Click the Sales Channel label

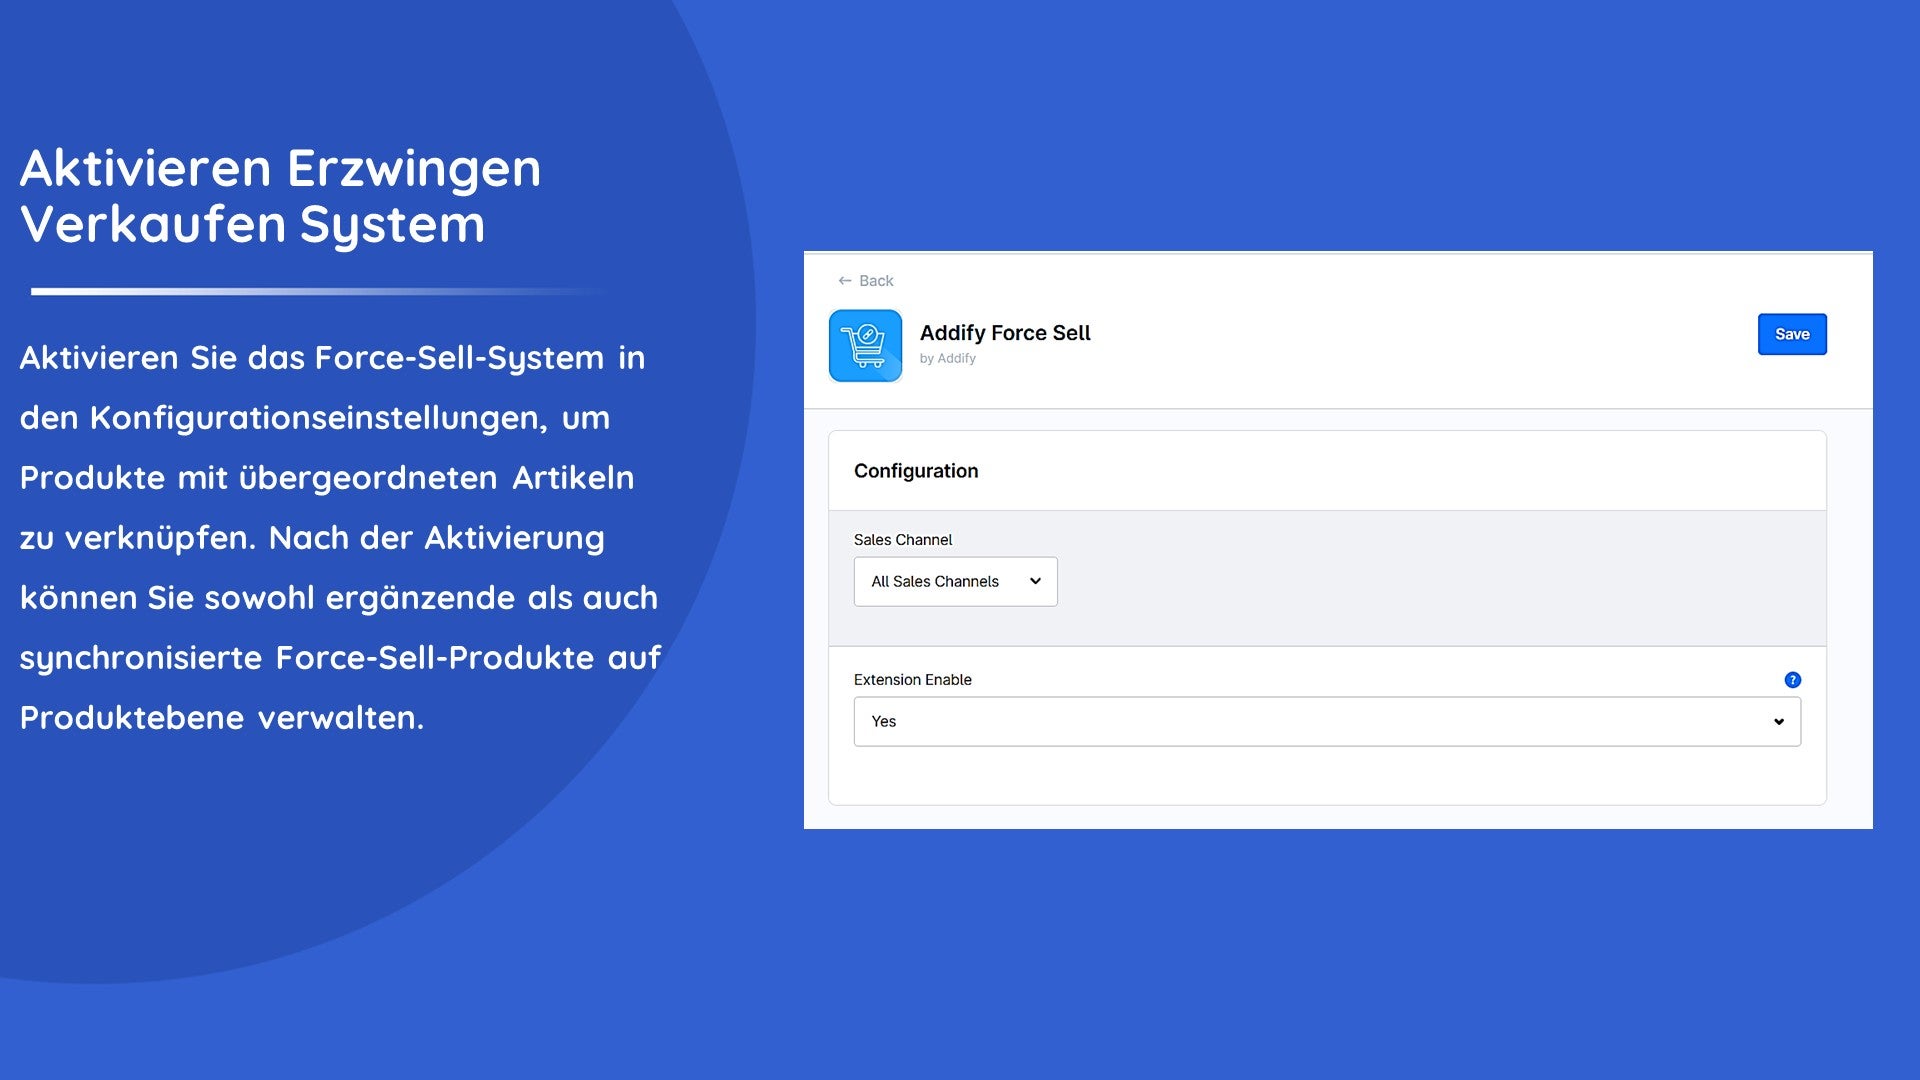[902, 540]
